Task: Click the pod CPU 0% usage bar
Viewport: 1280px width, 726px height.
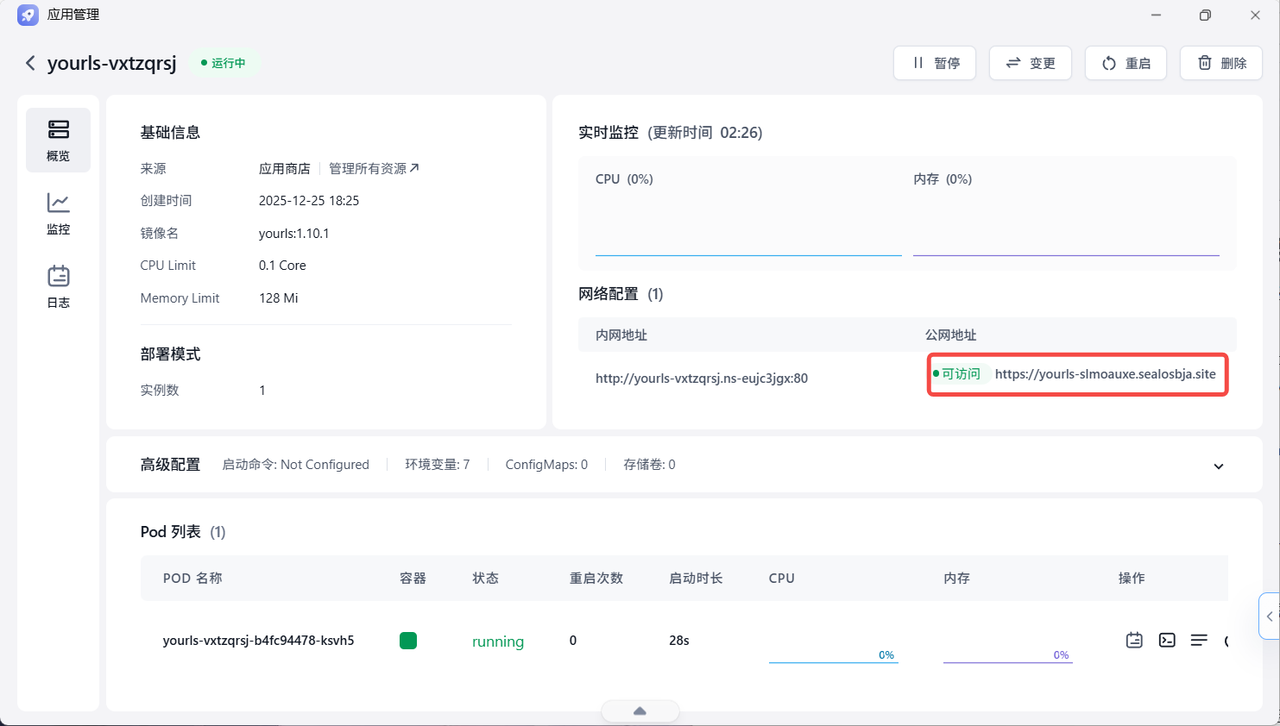Action: [x=834, y=655]
